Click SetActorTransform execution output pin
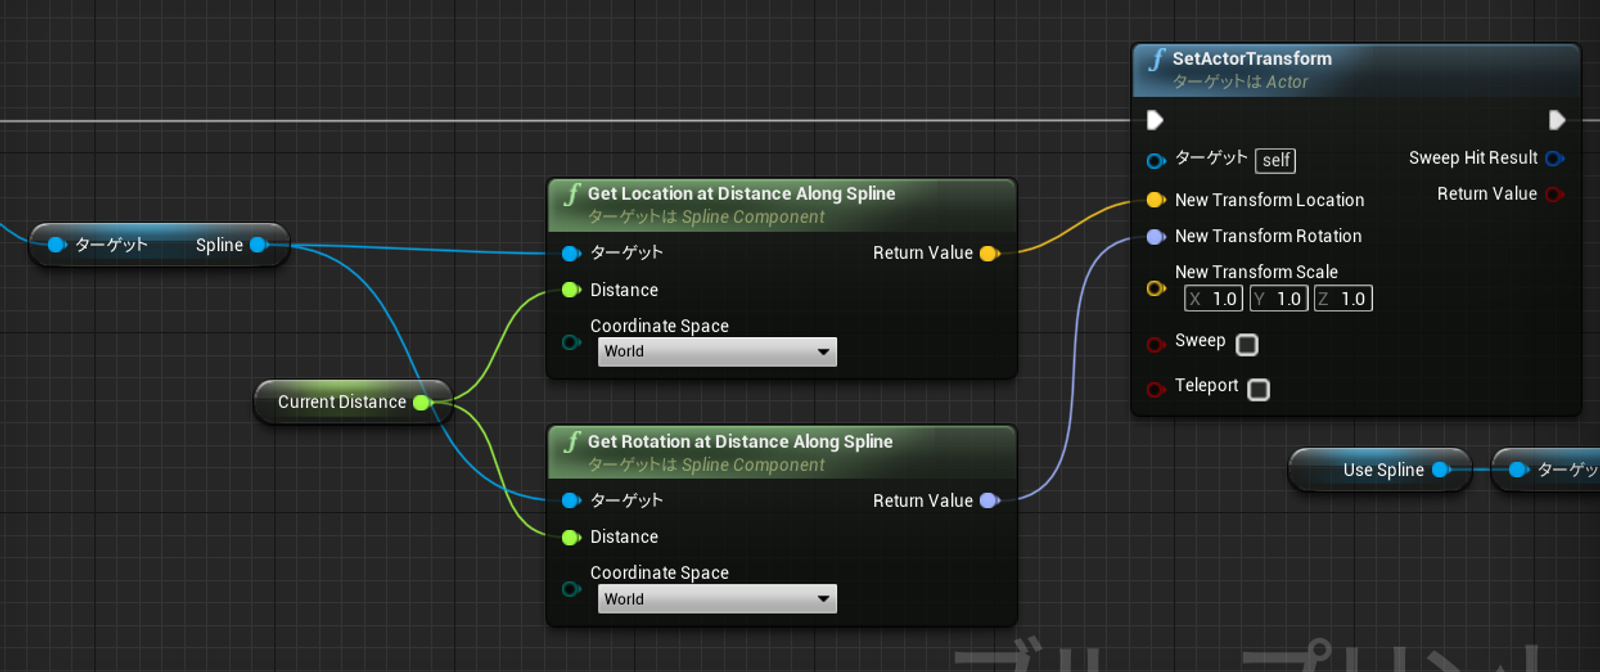The width and height of the screenshot is (1600, 672). click(1557, 120)
